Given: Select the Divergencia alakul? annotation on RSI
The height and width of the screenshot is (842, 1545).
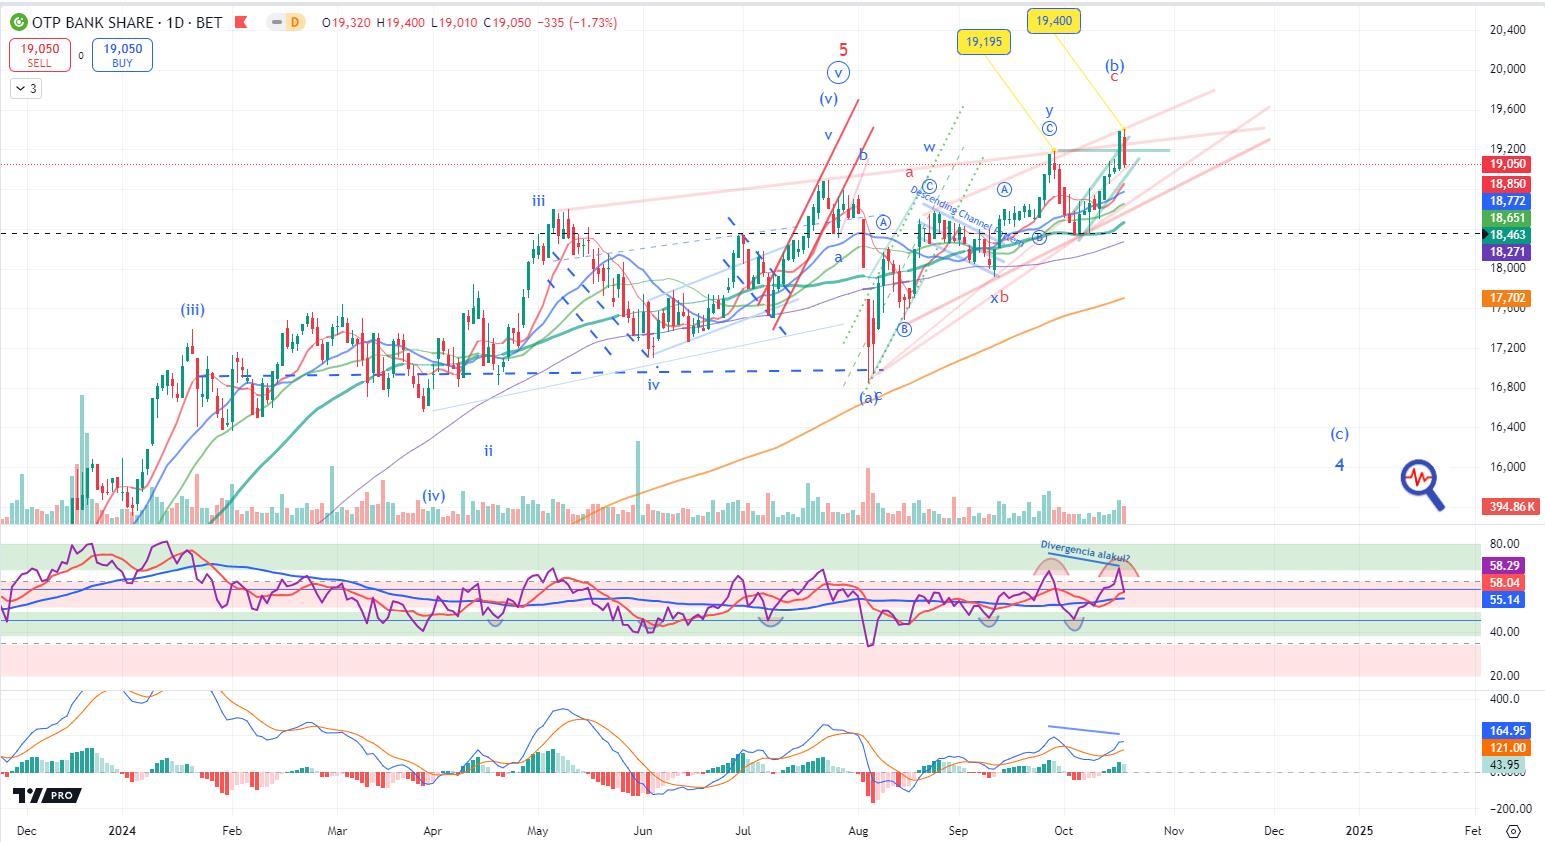Looking at the screenshot, I should (x=1086, y=551).
